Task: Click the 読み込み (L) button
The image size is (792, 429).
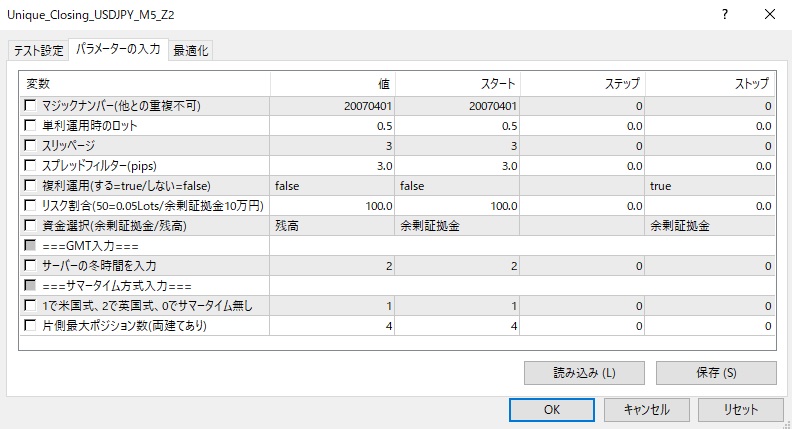Action: click(x=584, y=373)
